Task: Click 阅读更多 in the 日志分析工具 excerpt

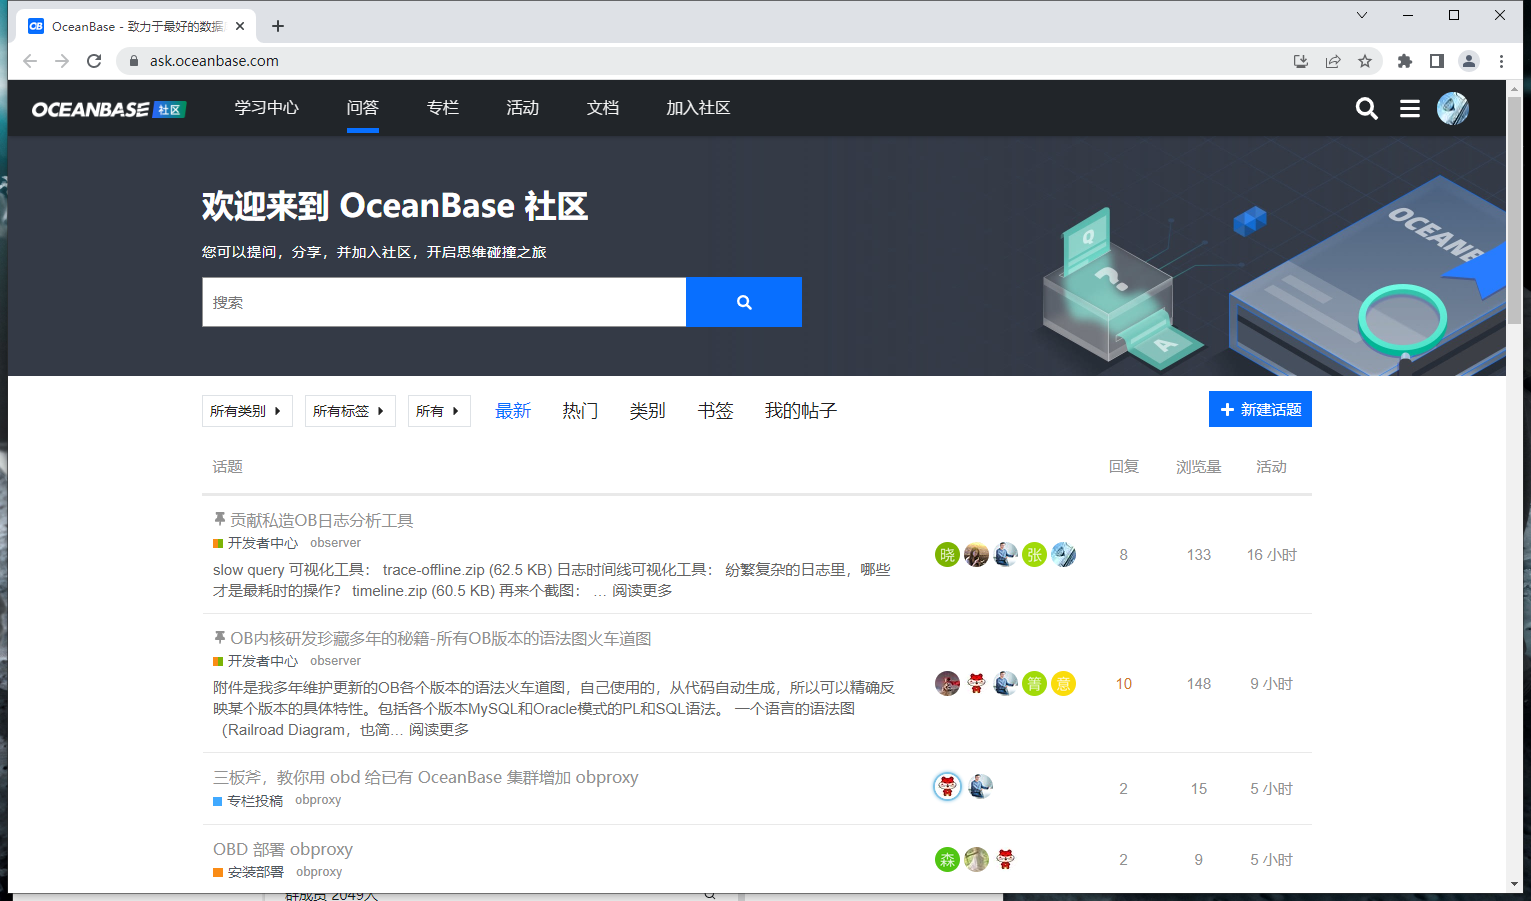Action: [x=642, y=591]
